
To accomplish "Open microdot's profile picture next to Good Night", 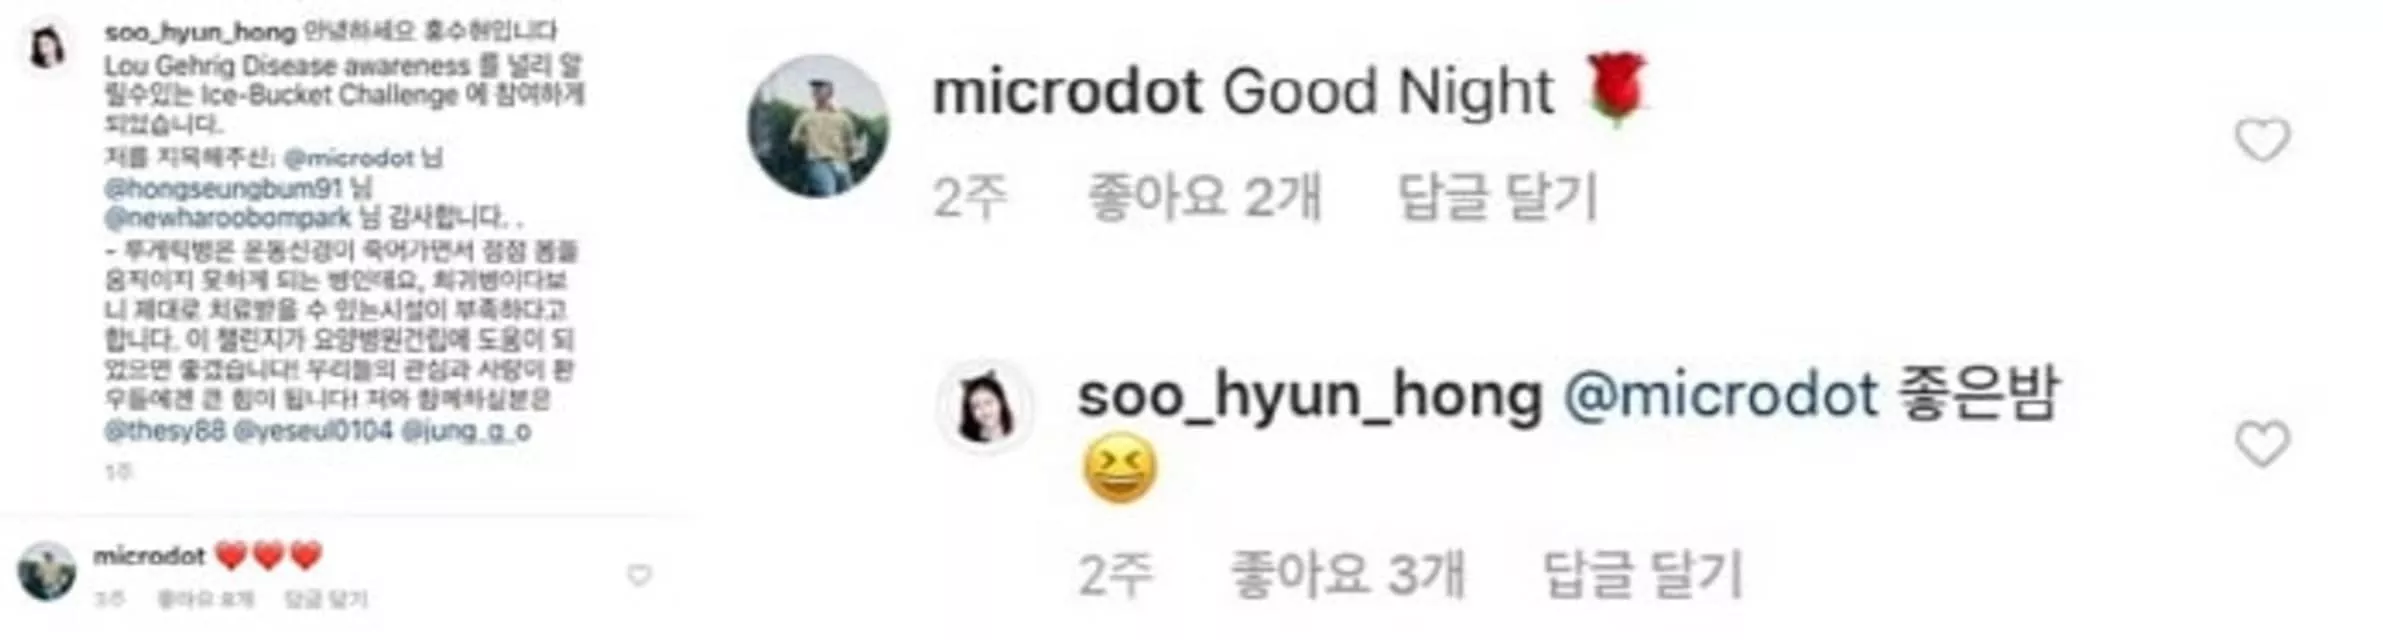I will coord(818,126).
